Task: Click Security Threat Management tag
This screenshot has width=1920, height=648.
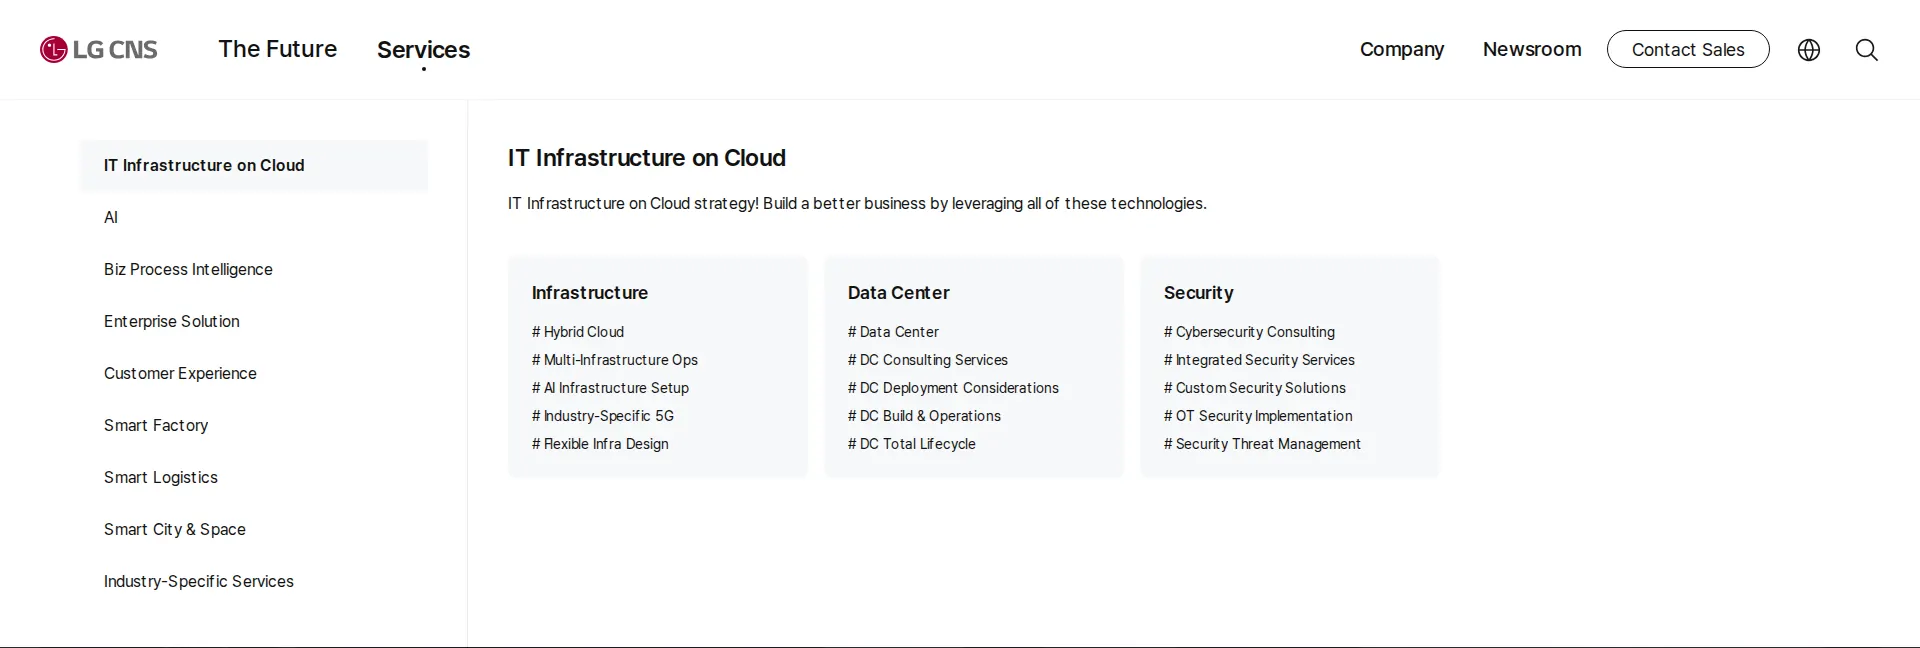Action: click(1262, 444)
